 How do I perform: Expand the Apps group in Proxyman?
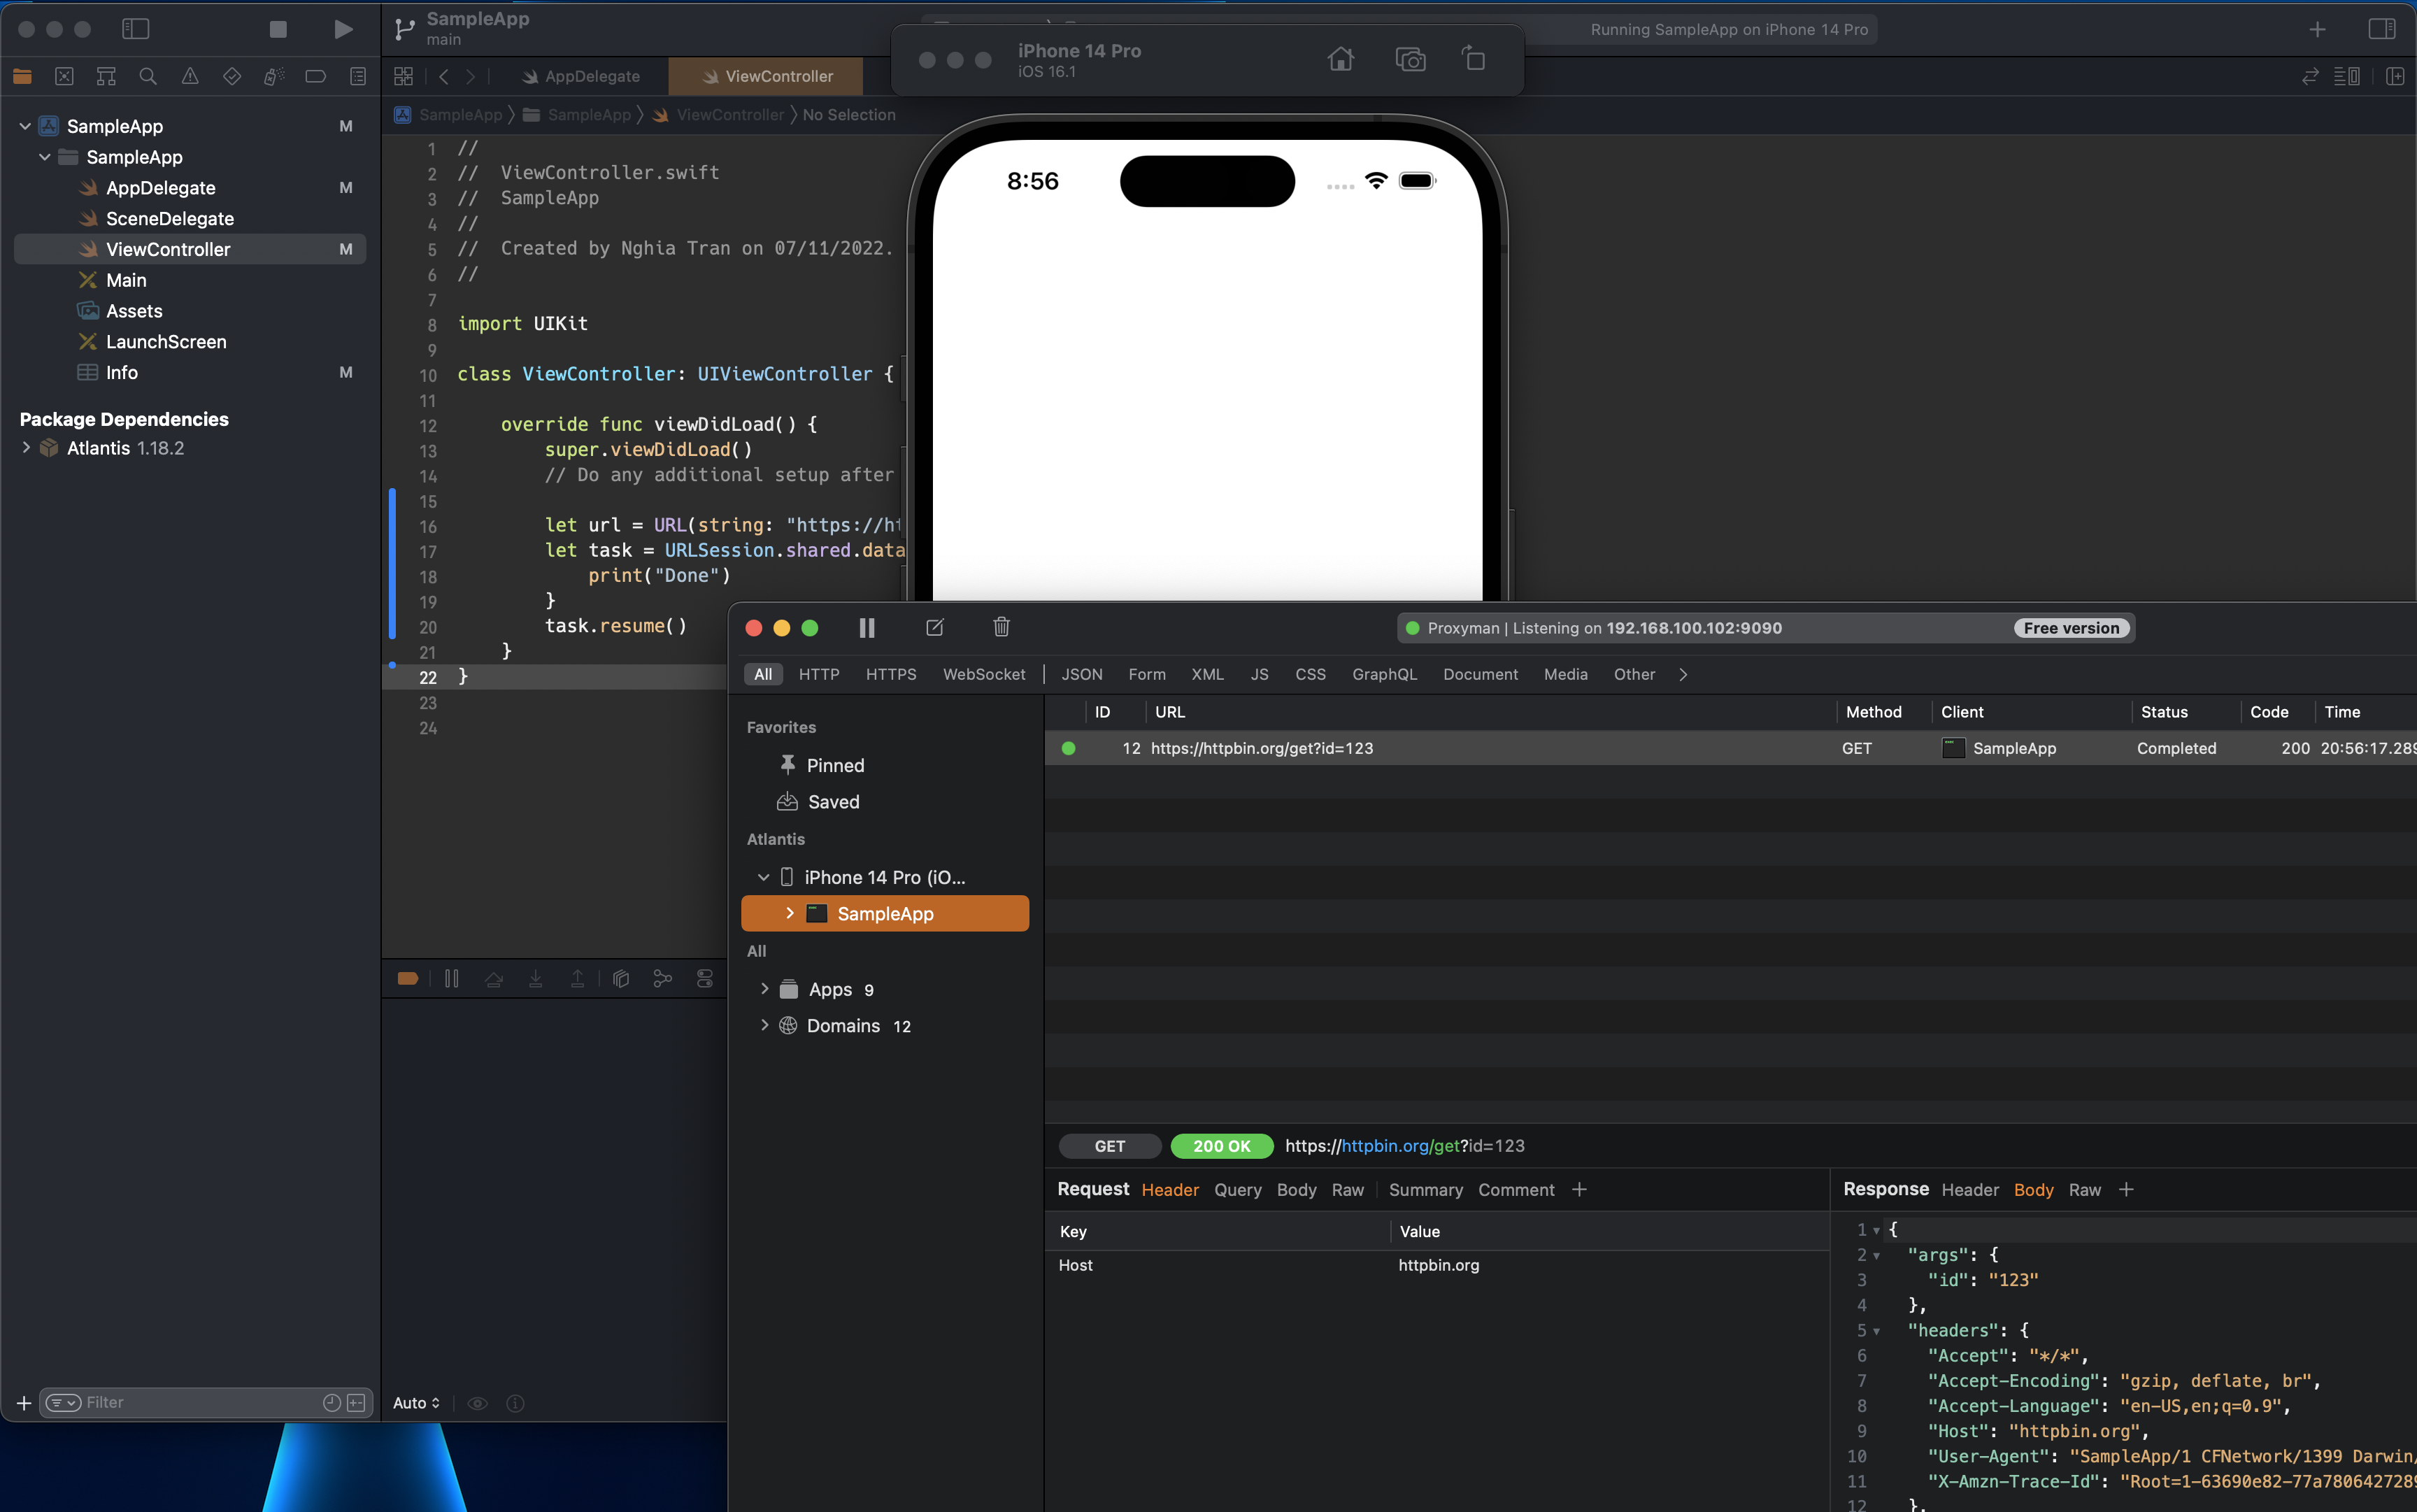click(x=764, y=989)
